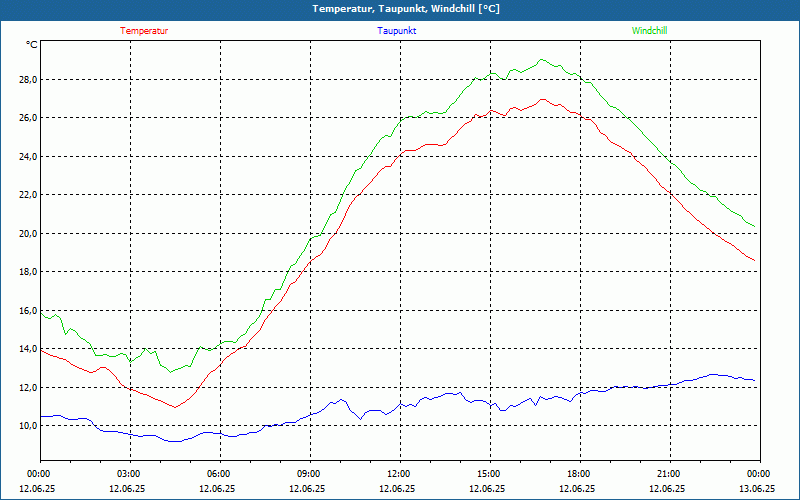Click the 20,0 y-axis value
800x500 pixels.
coord(29,234)
